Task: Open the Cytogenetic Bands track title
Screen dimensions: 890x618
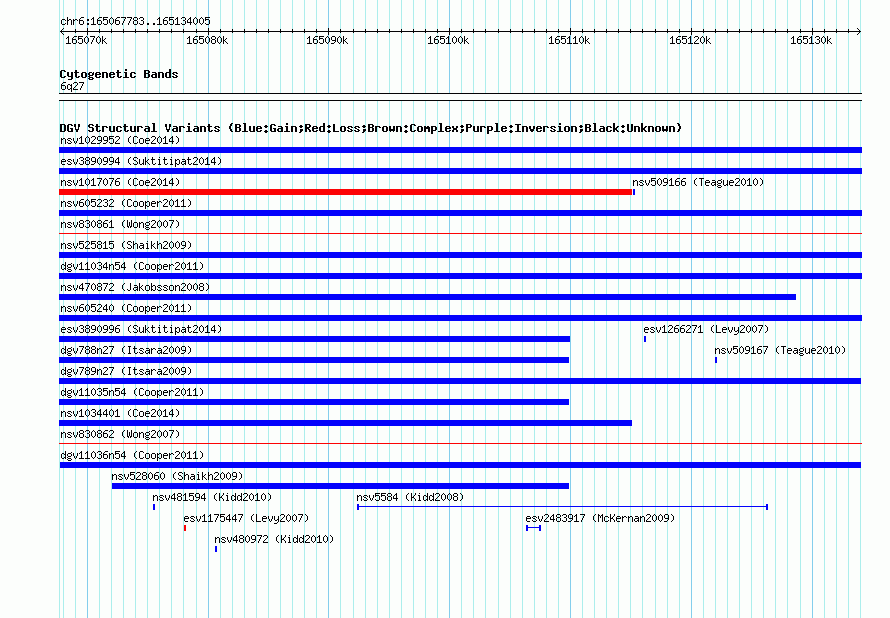Action: tap(119, 74)
